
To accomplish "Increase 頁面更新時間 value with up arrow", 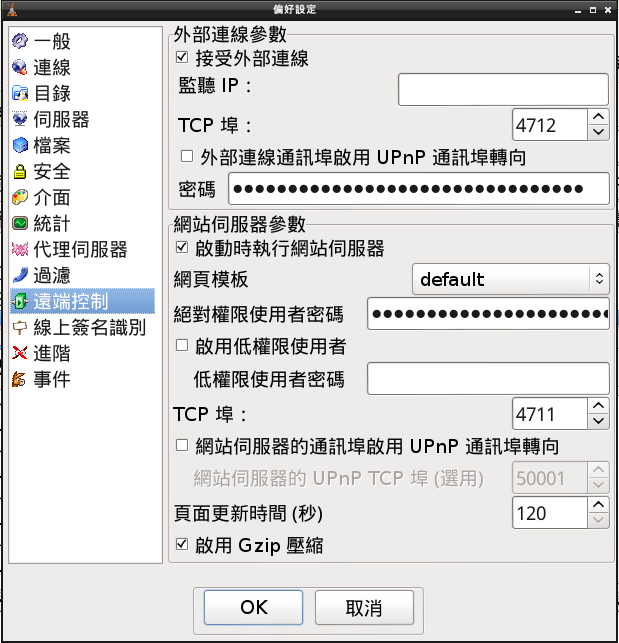I will pos(598,505).
